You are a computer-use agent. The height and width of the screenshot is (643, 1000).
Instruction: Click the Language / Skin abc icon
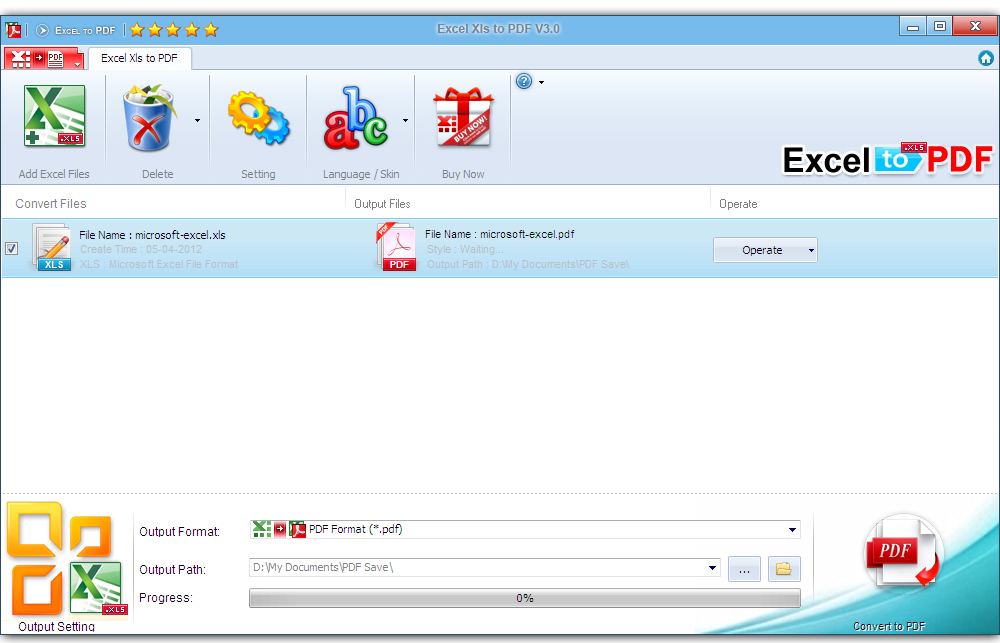355,119
